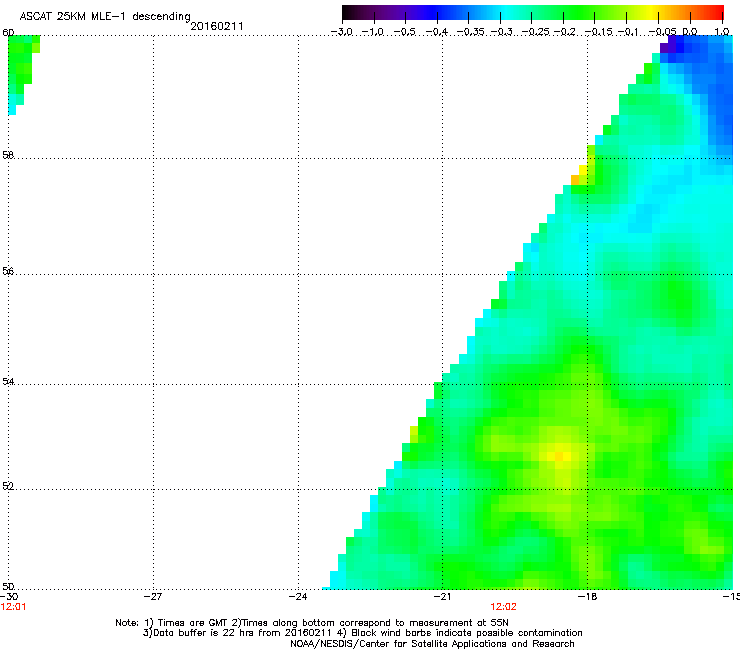Click the latitude label '52'
740x650 pixels.
coord(8,486)
